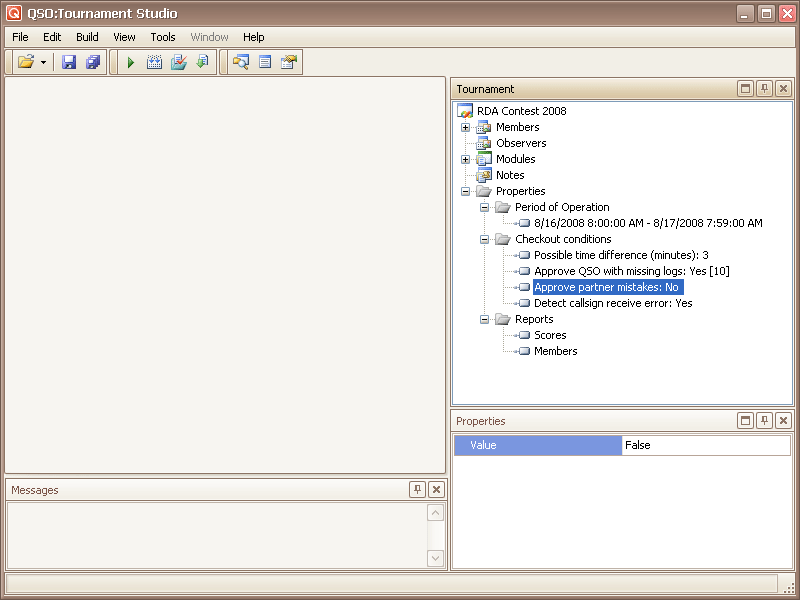Screen dimensions: 800x600
Task: Toggle the pin on the Properties panel
Action: click(764, 421)
